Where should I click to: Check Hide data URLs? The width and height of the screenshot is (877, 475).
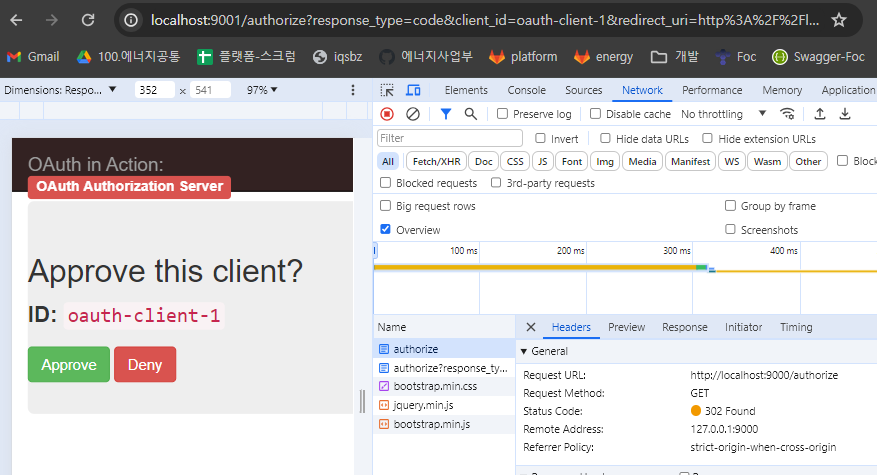[x=605, y=138]
